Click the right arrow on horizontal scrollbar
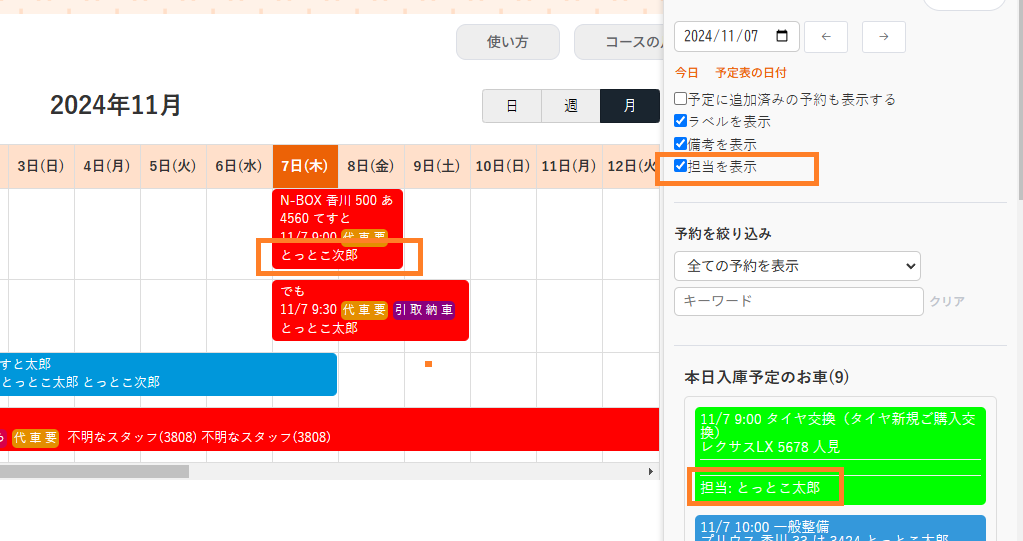 click(x=651, y=471)
